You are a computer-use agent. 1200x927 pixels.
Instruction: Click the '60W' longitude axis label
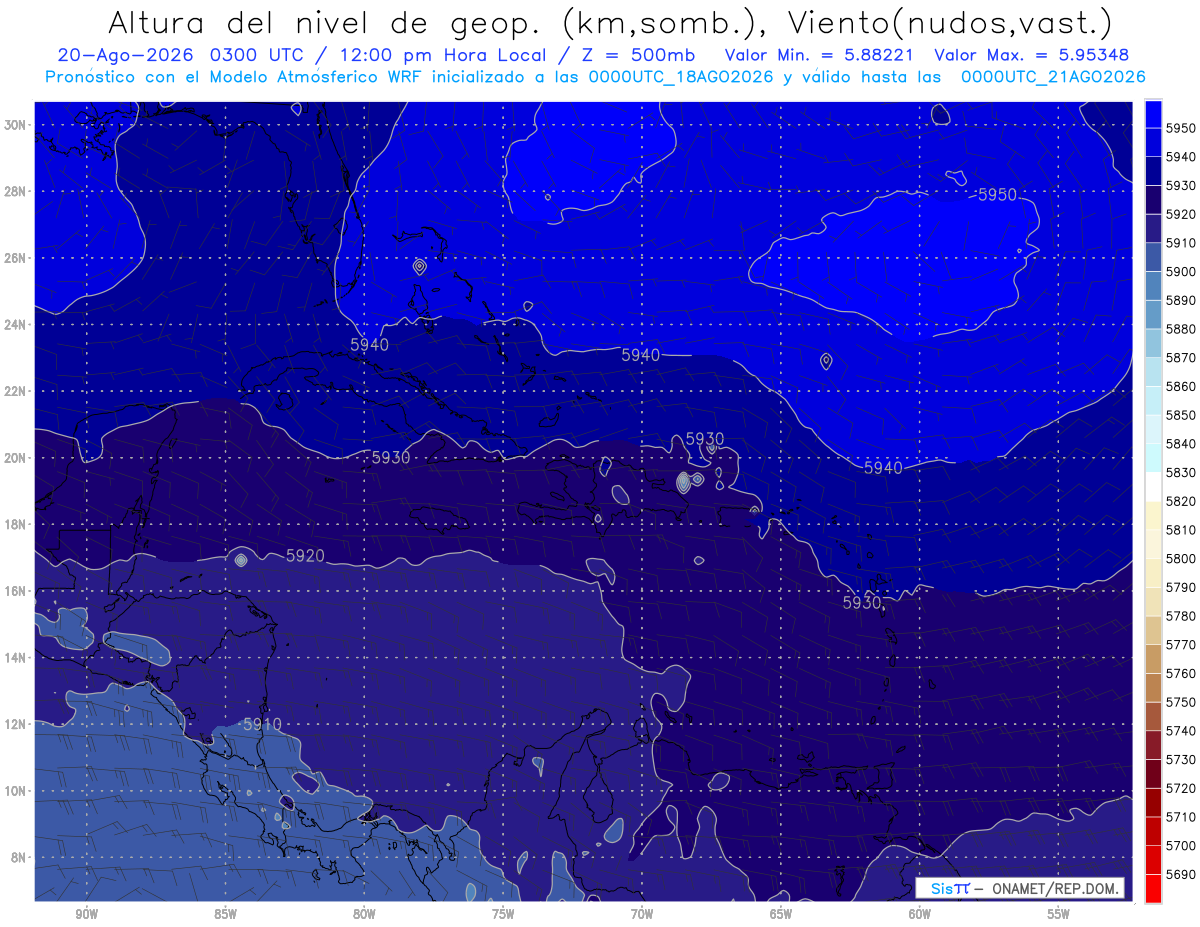pos(920,914)
